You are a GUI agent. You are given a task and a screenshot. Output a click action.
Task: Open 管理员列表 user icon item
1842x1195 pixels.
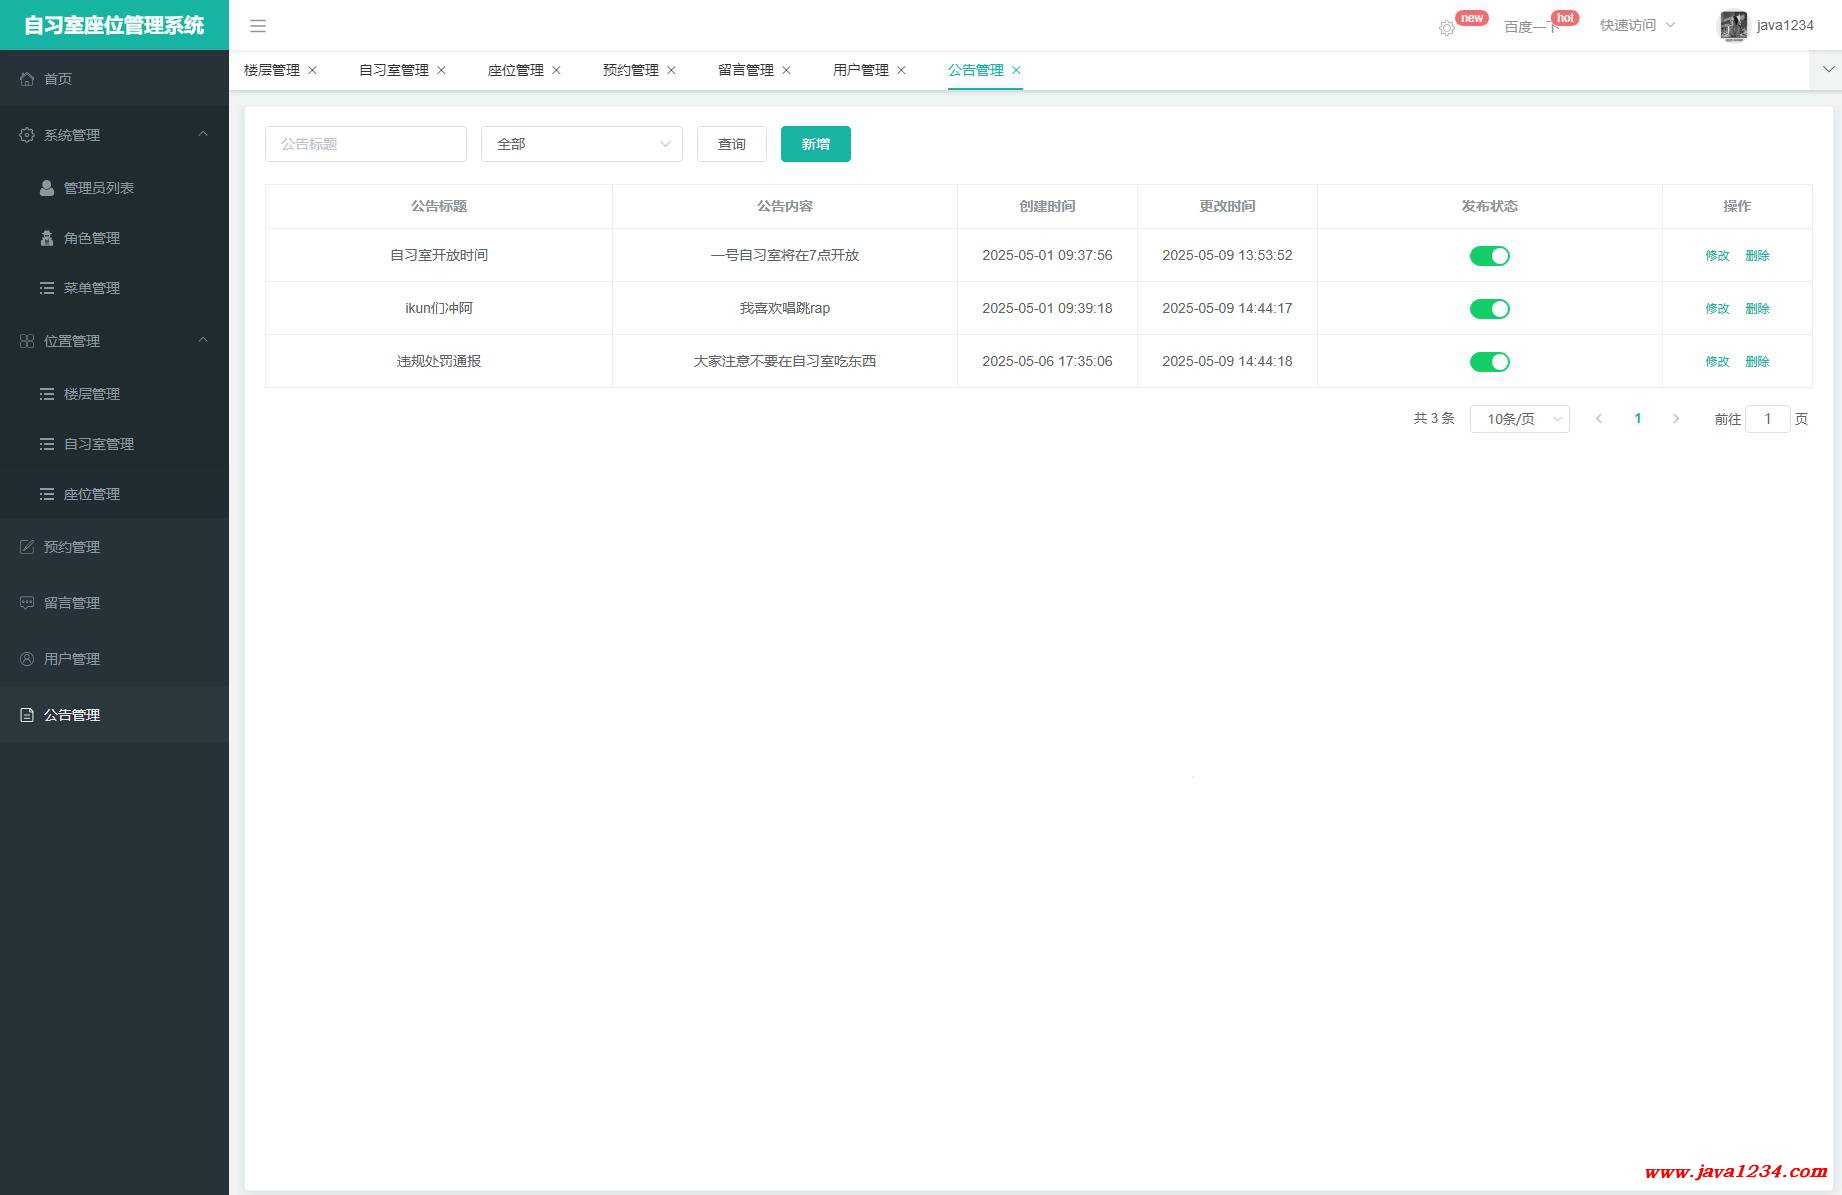[47, 188]
